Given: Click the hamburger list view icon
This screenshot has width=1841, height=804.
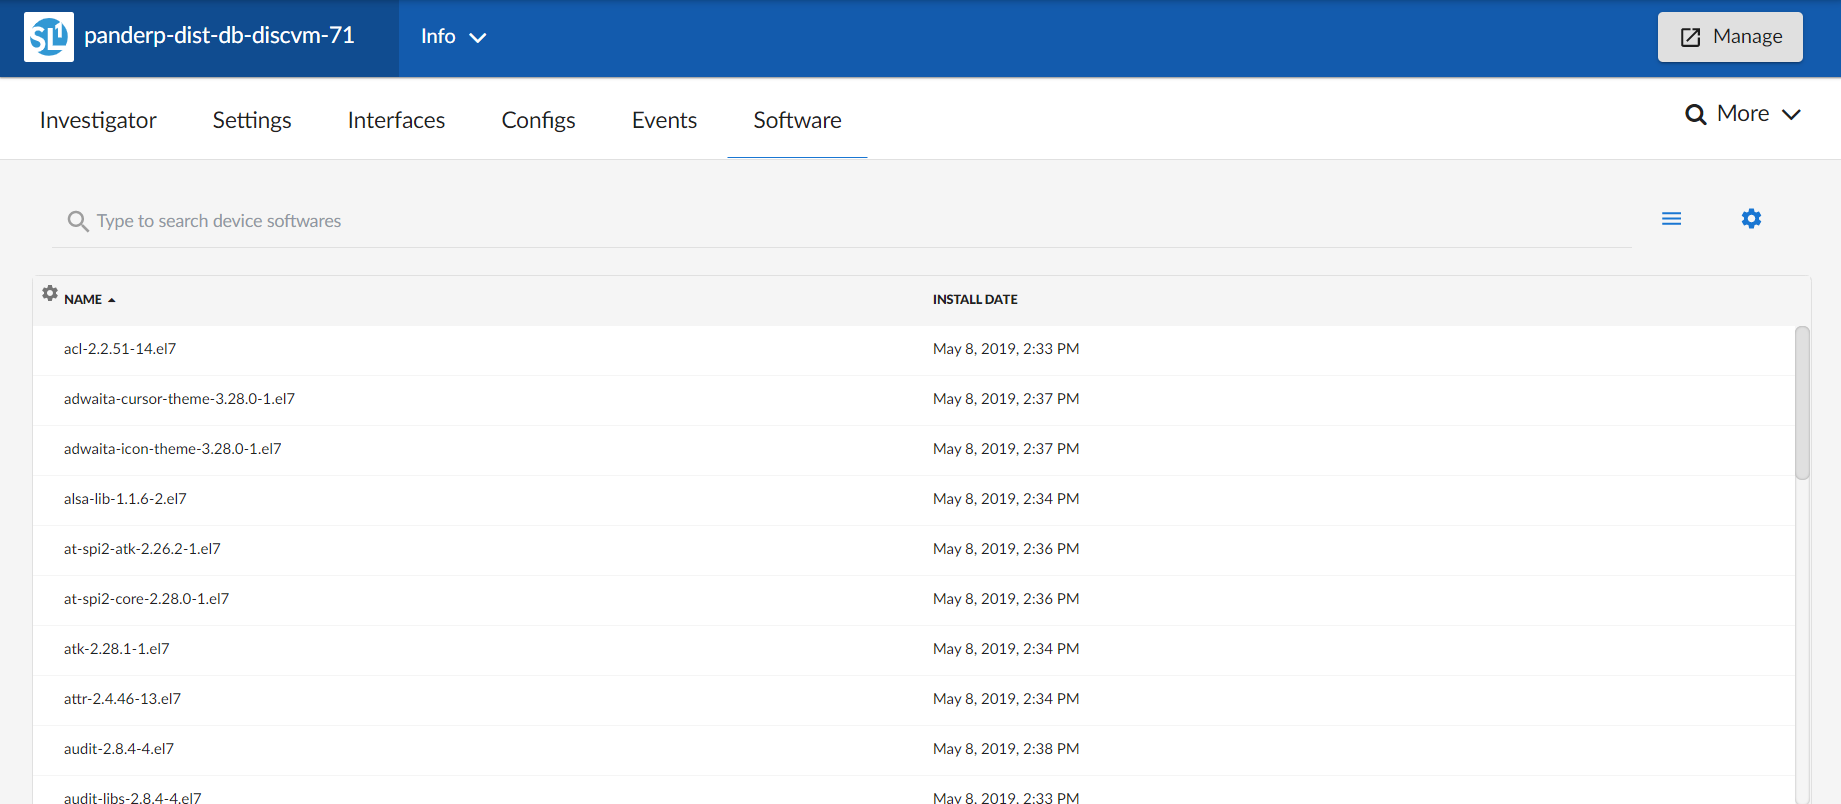Looking at the screenshot, I should pyautogui.click(x=1671, y=219).
